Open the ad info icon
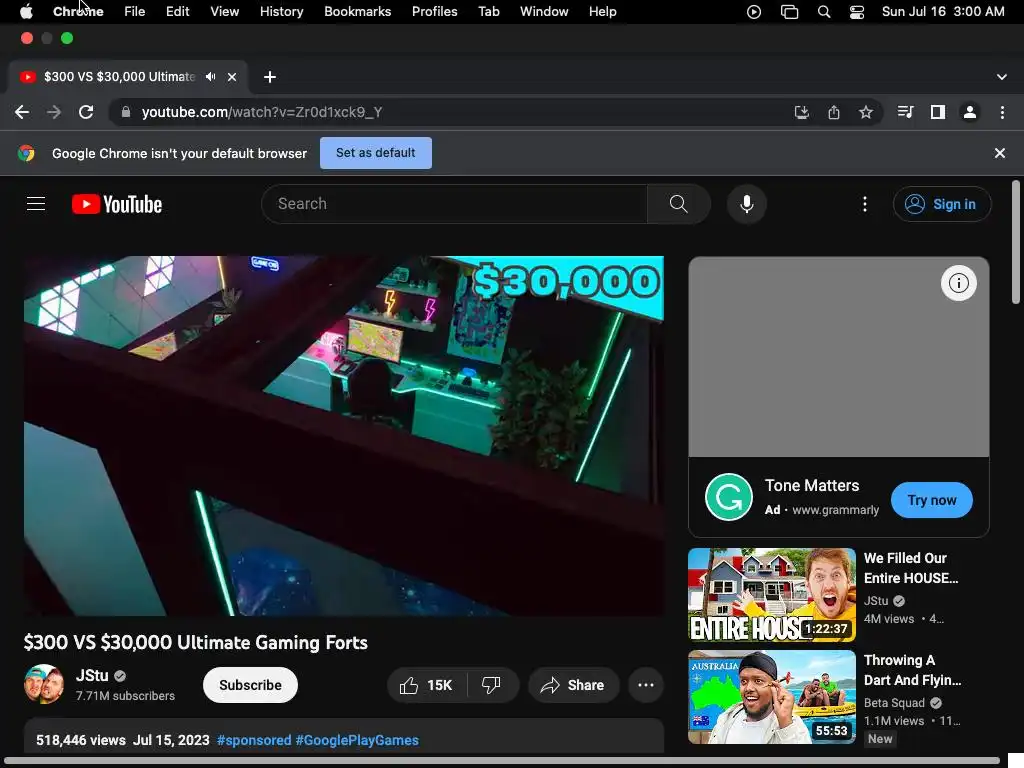This screenshot has width=1024, height=768. coord(958,283)
